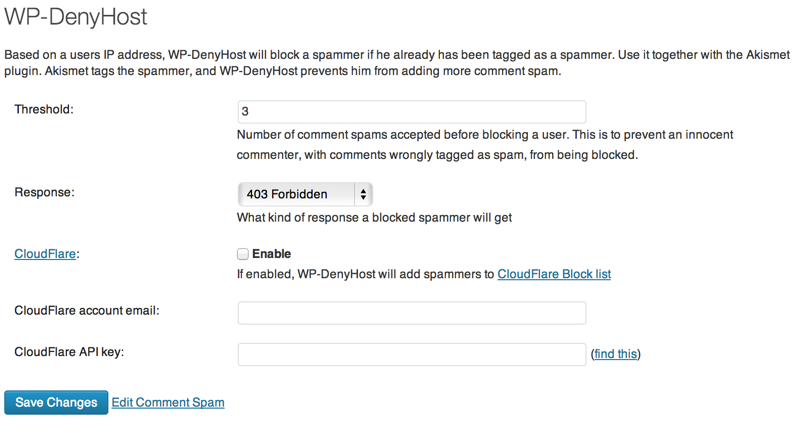Viewport: 800px width, 423px height.
Task: Focus the CloudFlare account email field
Action: 412,313
